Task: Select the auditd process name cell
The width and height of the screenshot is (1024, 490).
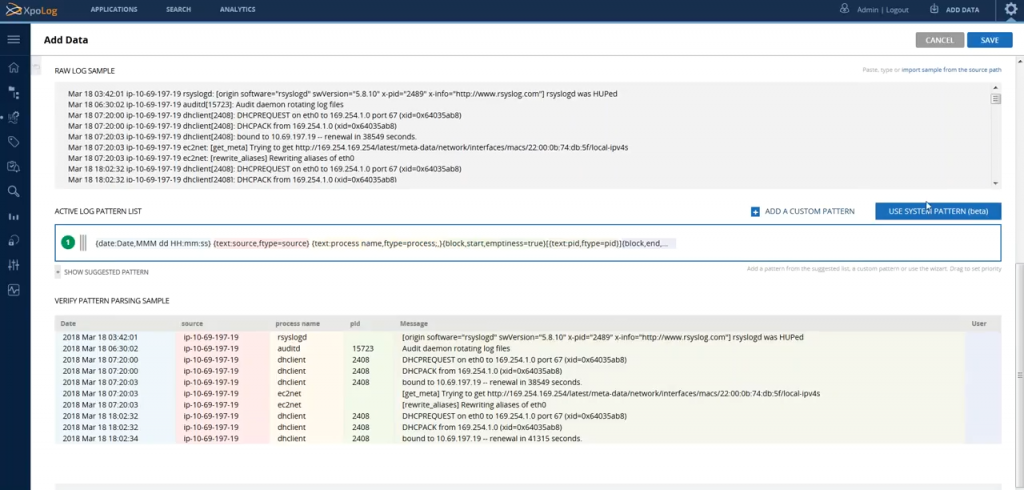Action: 288,348
